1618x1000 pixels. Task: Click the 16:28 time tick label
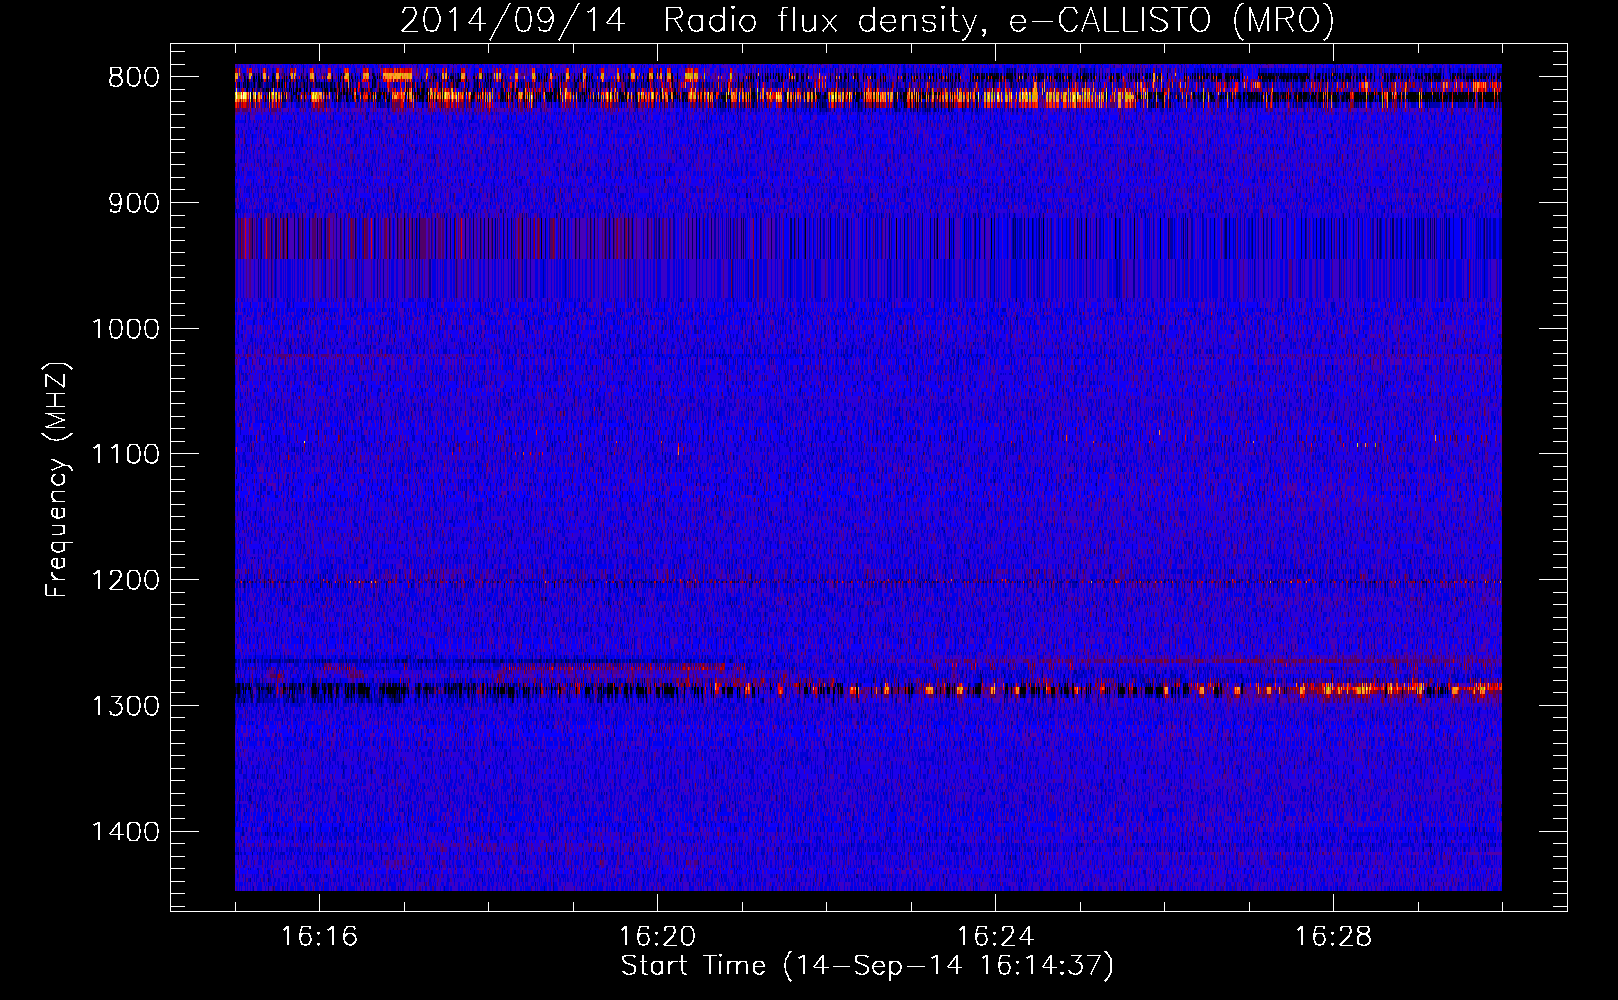pos(1333,937)
